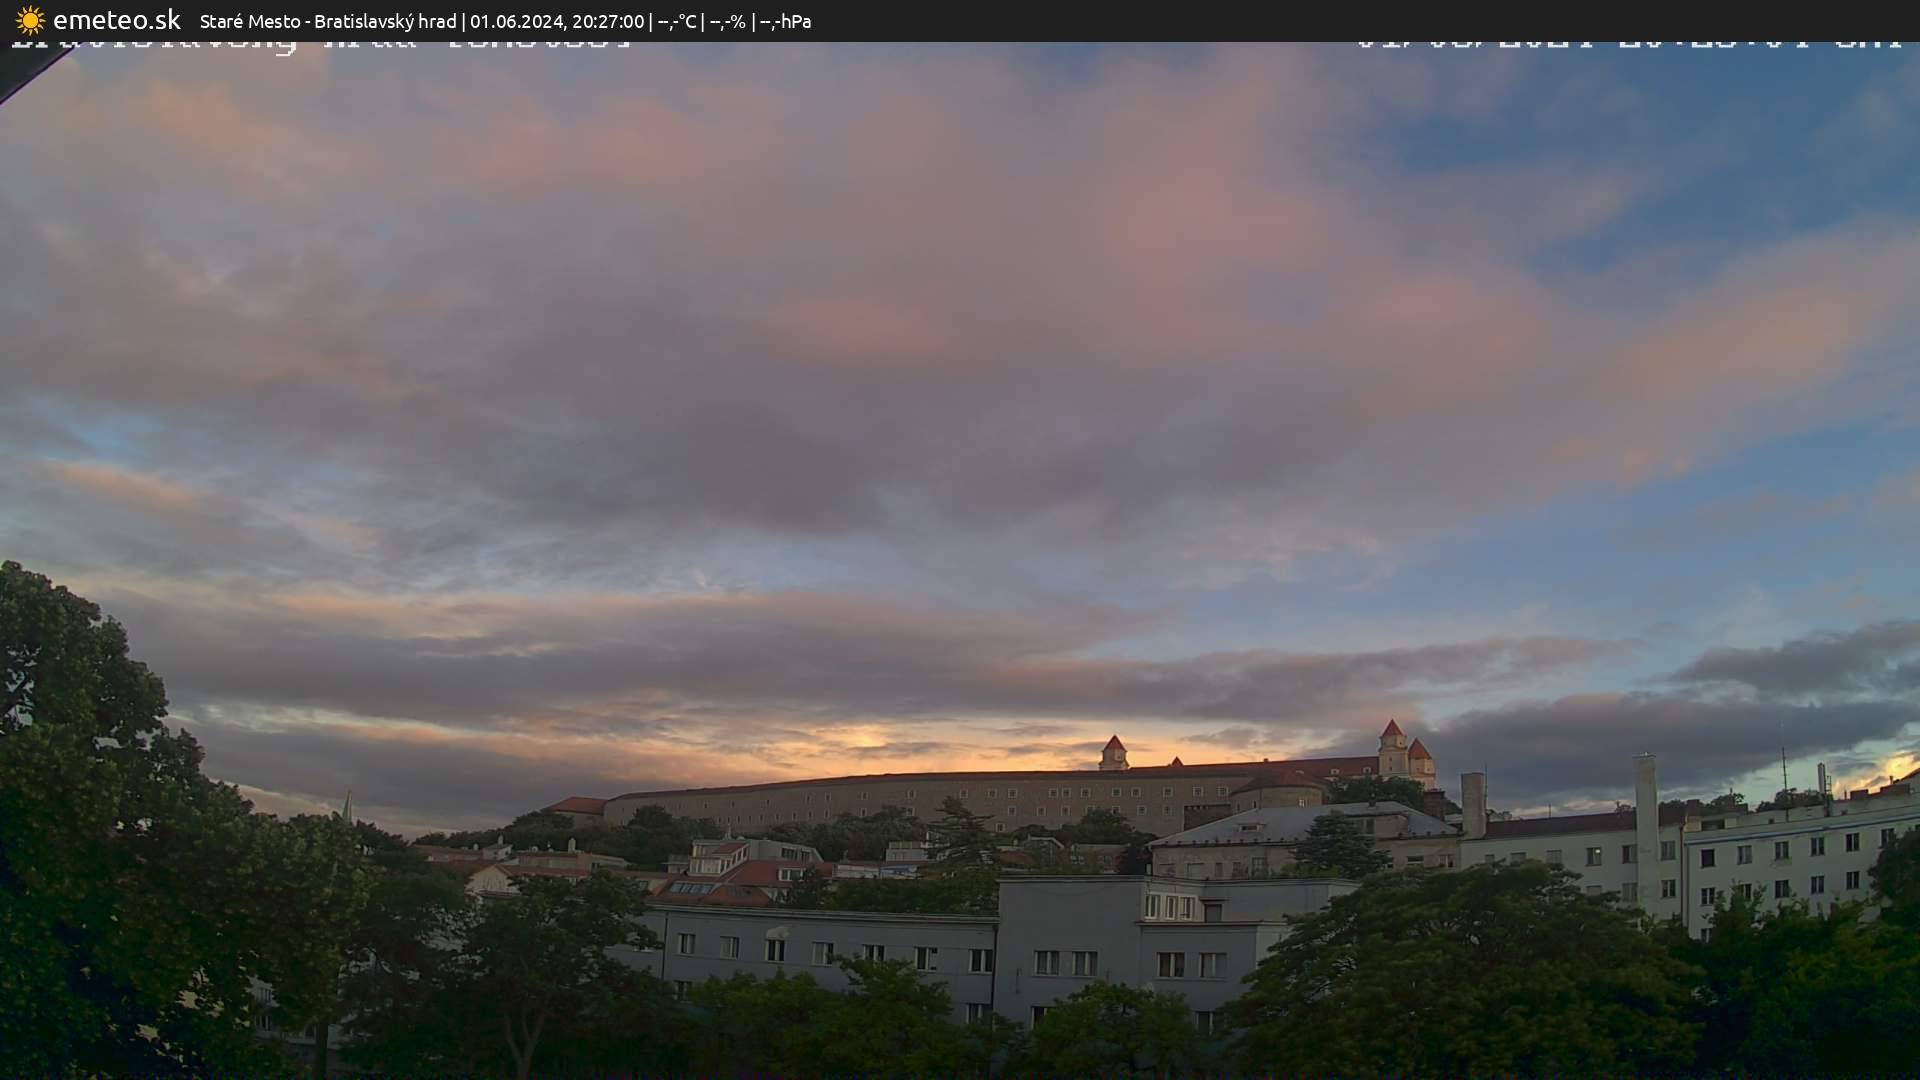1920x1080 pixels.
Task: Click the camera timestamp overlay at top right
Action: pos(1628,44)
